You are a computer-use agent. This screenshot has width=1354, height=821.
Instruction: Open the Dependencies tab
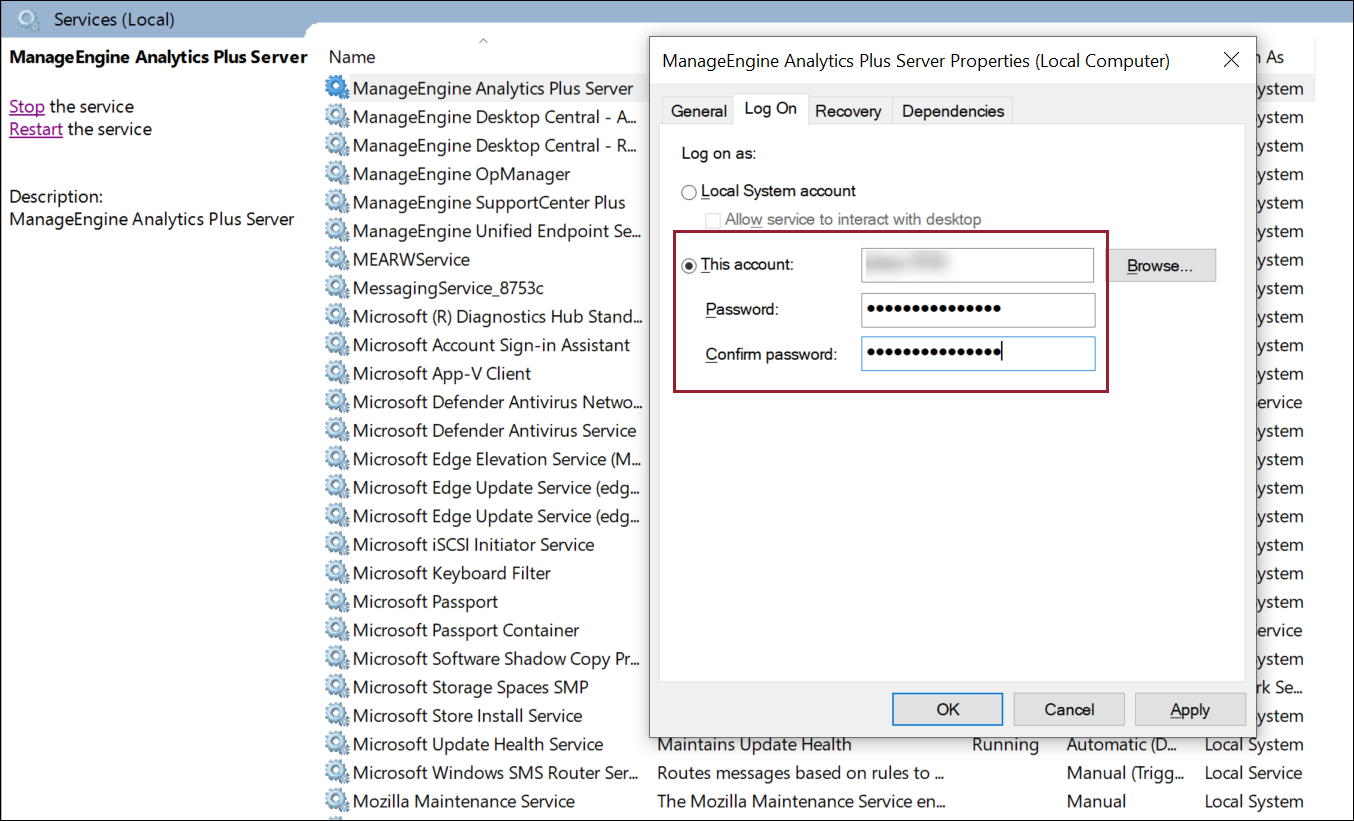click(x=953, y=111)
